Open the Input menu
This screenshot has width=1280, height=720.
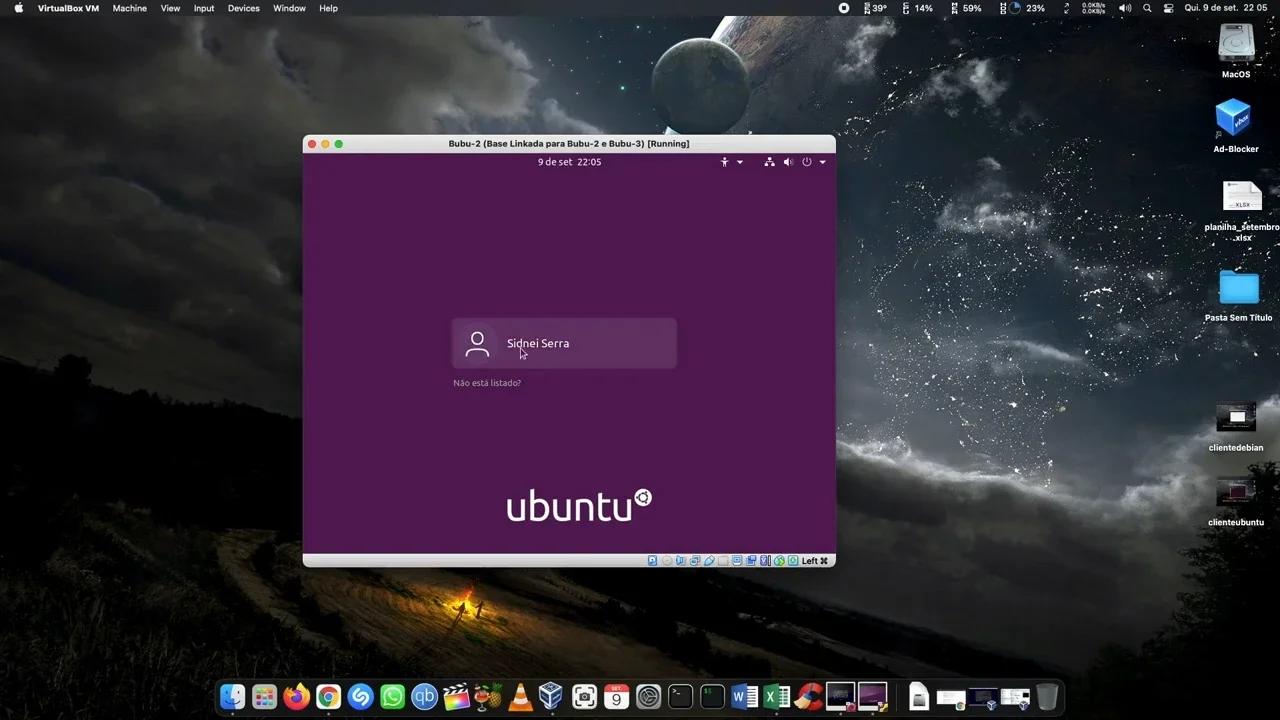[204, 8]
